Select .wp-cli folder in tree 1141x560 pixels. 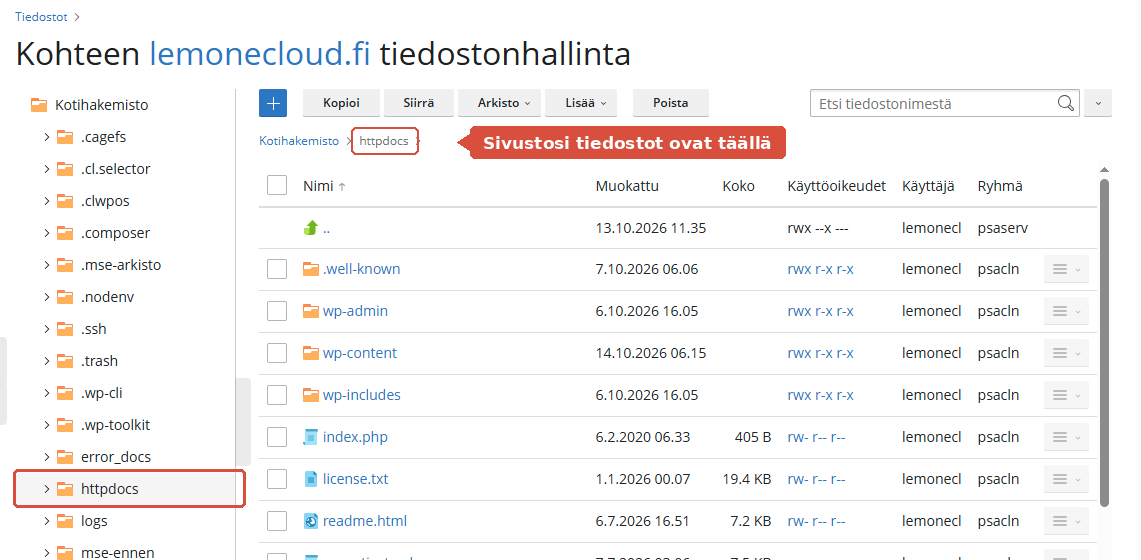pyautogui.click(x=101, y=393)
